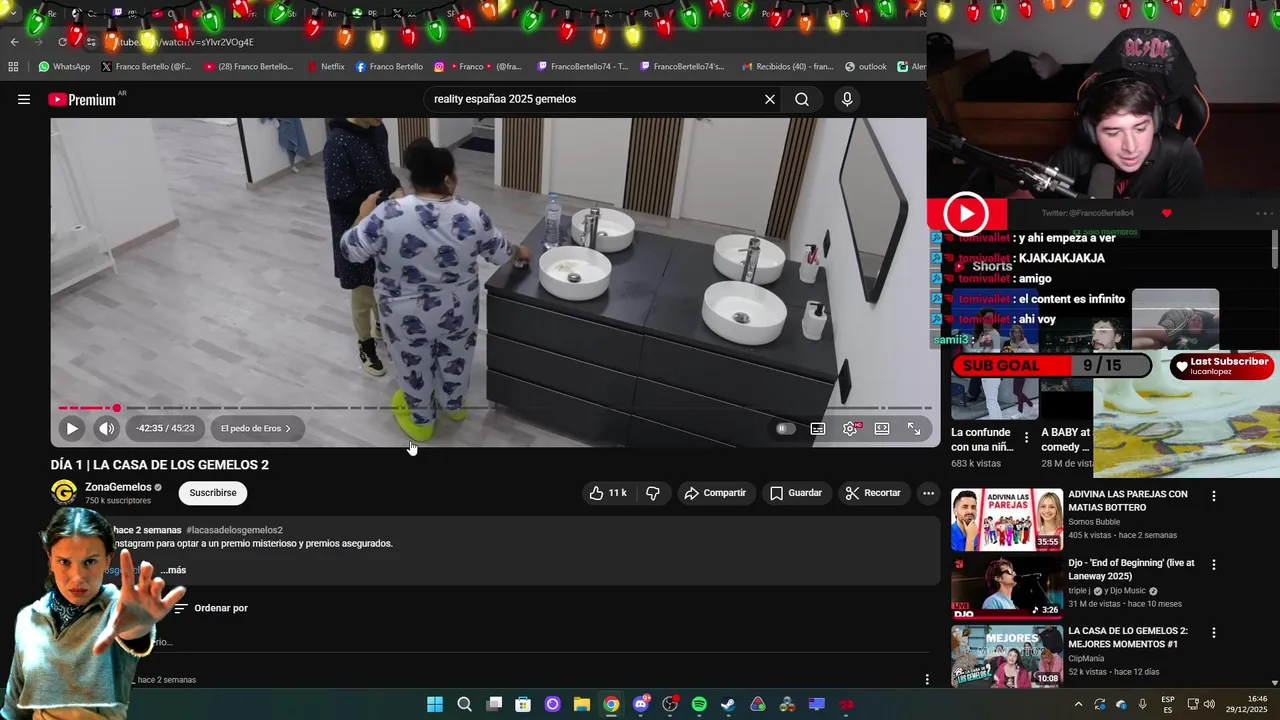Clear the search box with the X icon
This screenshot has height=720, width=1280.
(x=770, y=99)
